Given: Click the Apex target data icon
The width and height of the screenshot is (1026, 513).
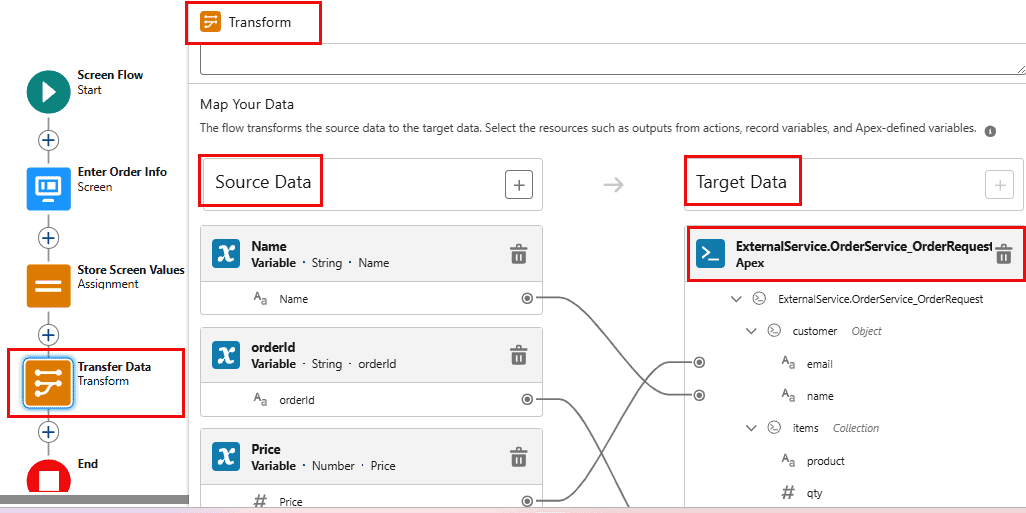Looking at the screenshot, I should tap(711, 254).
